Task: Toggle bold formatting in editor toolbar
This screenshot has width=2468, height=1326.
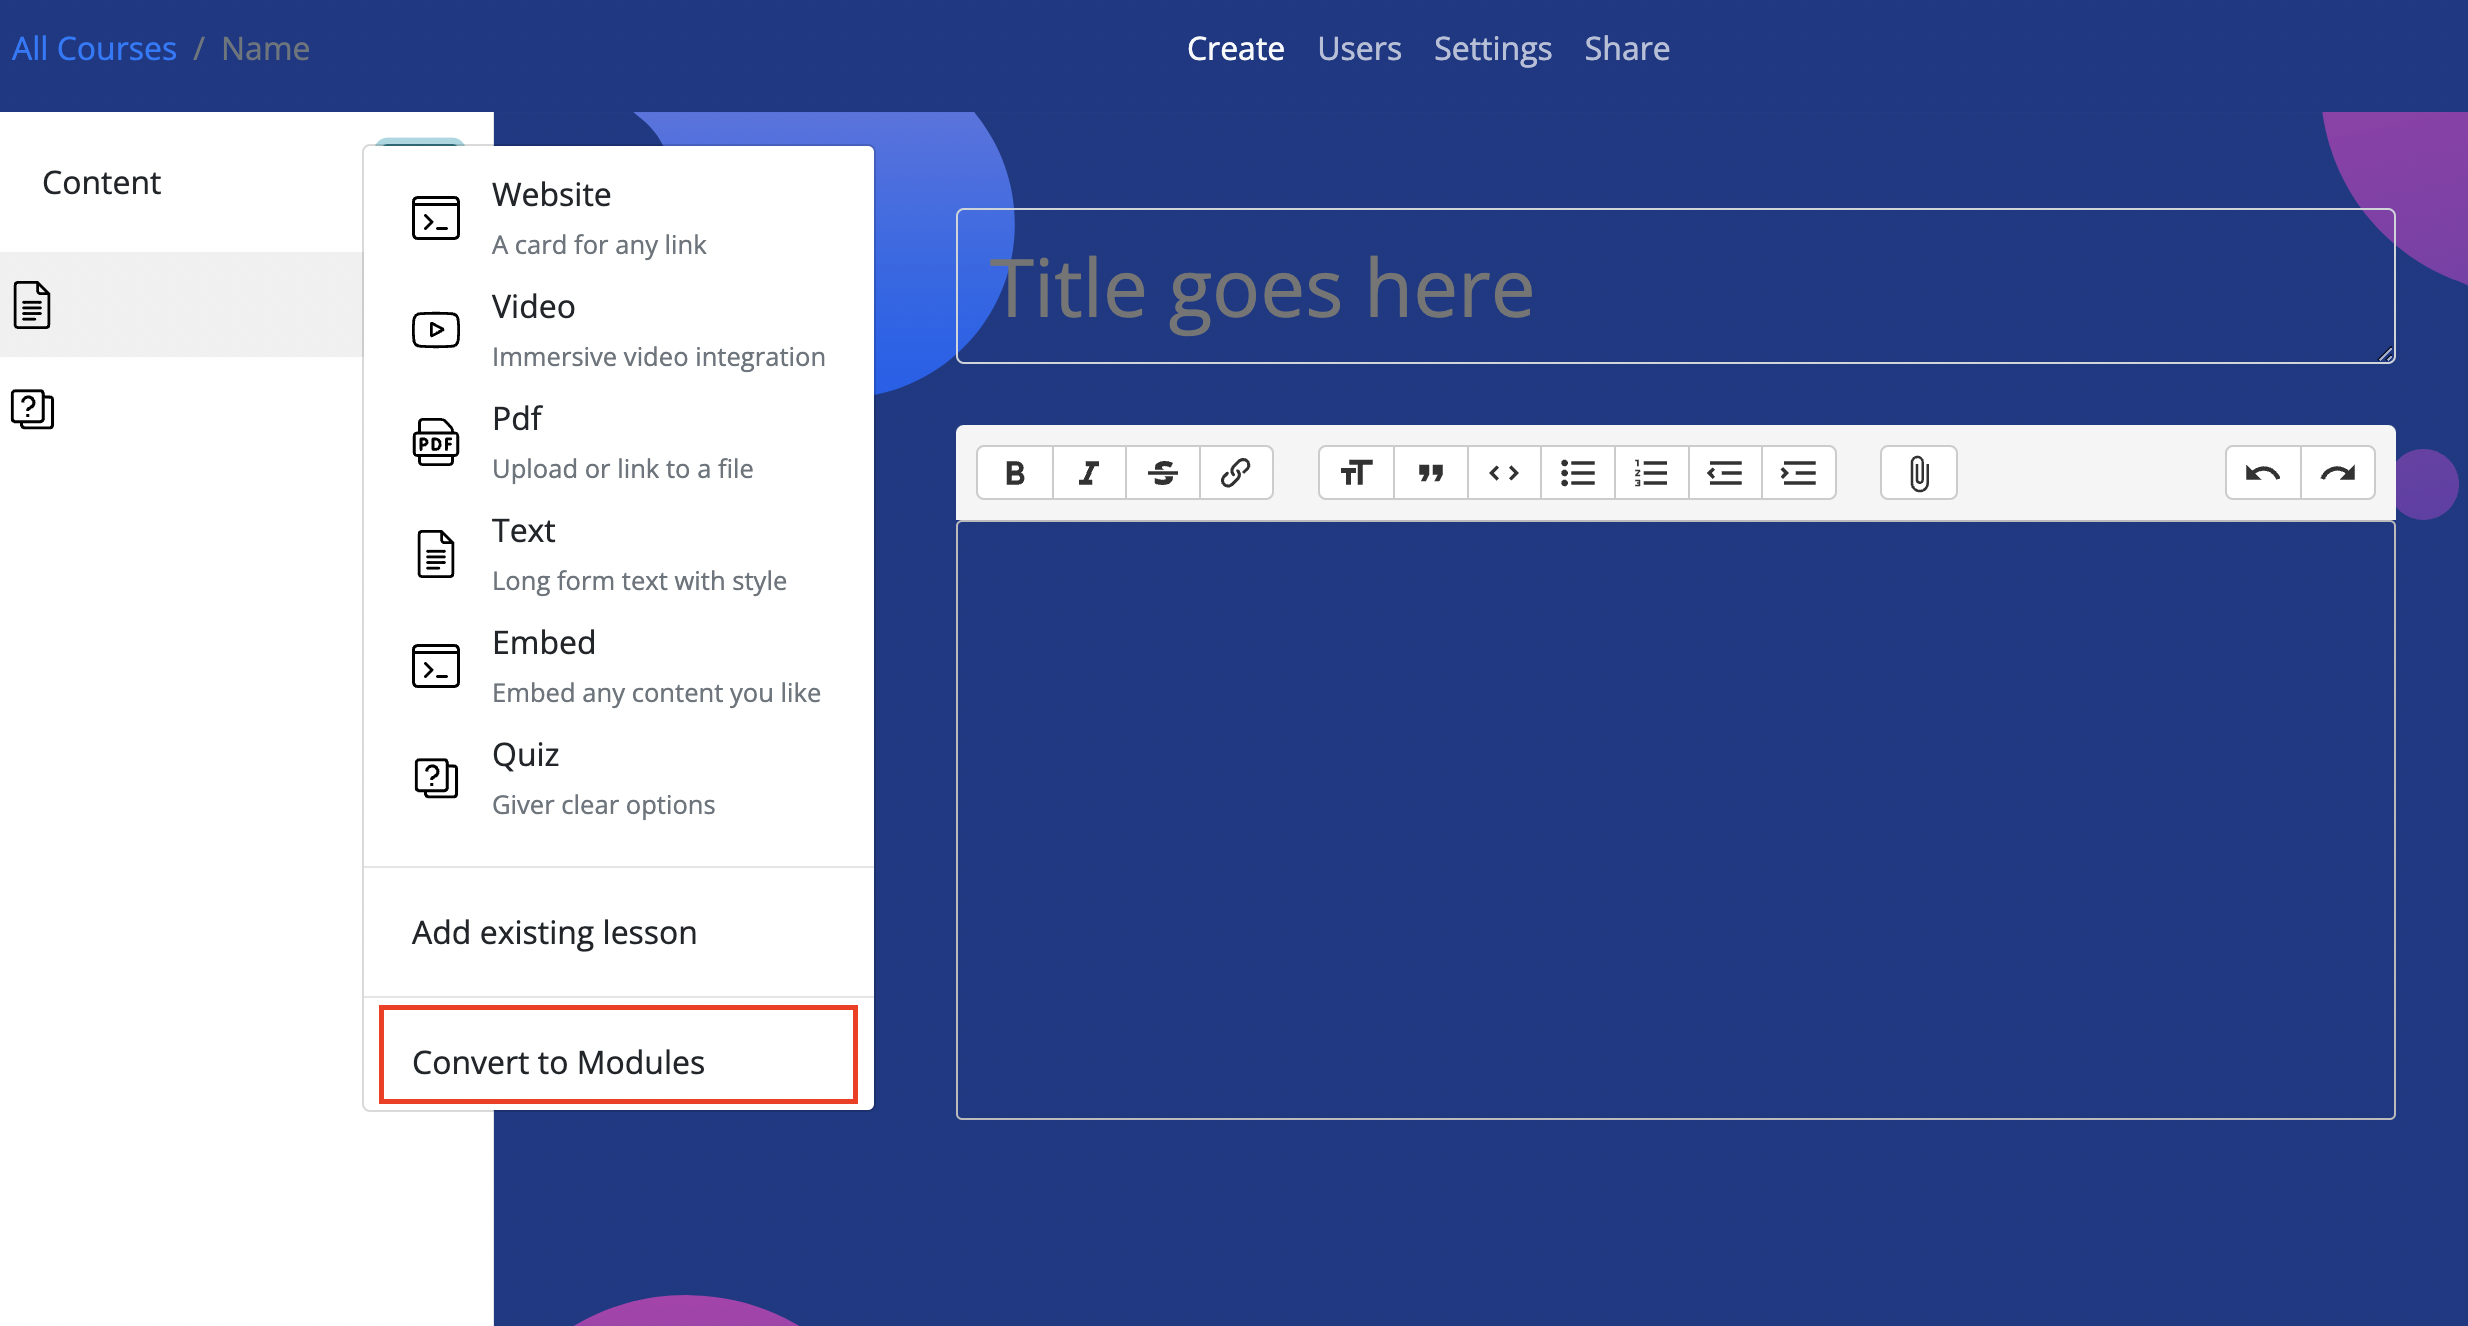Action: [x=1015, y=473]
